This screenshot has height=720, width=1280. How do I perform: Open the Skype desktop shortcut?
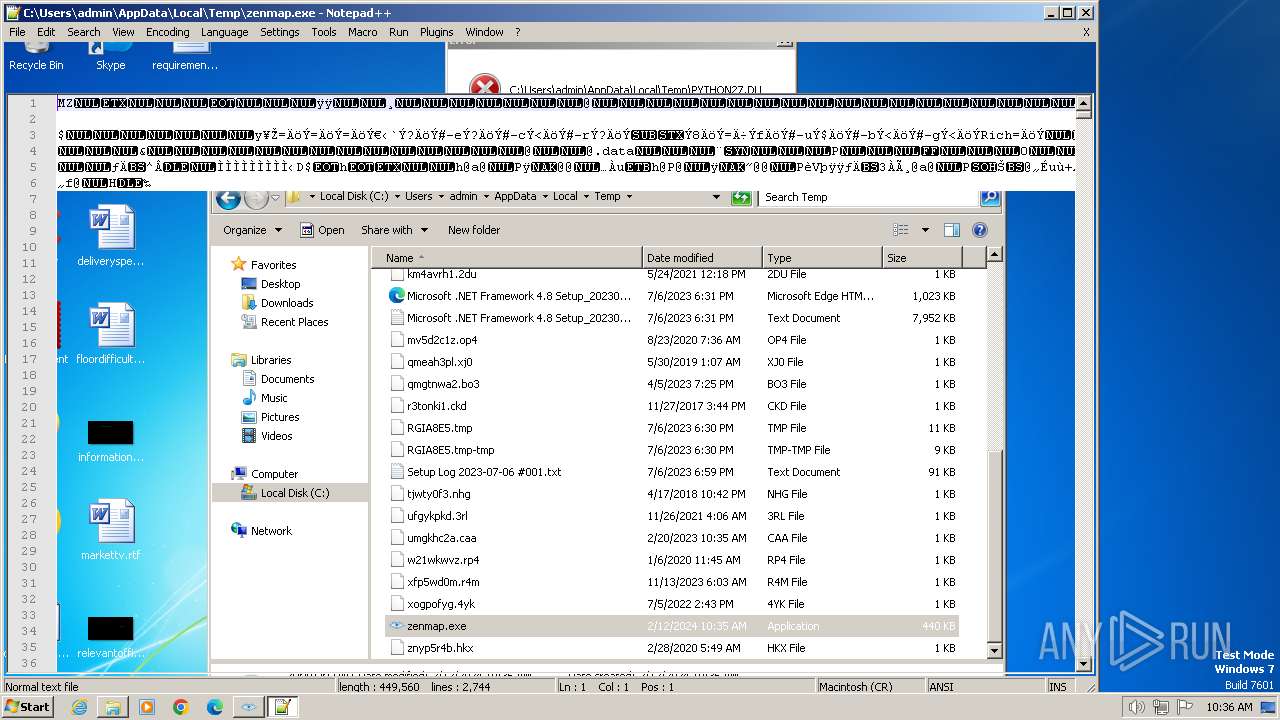point(111,58)
